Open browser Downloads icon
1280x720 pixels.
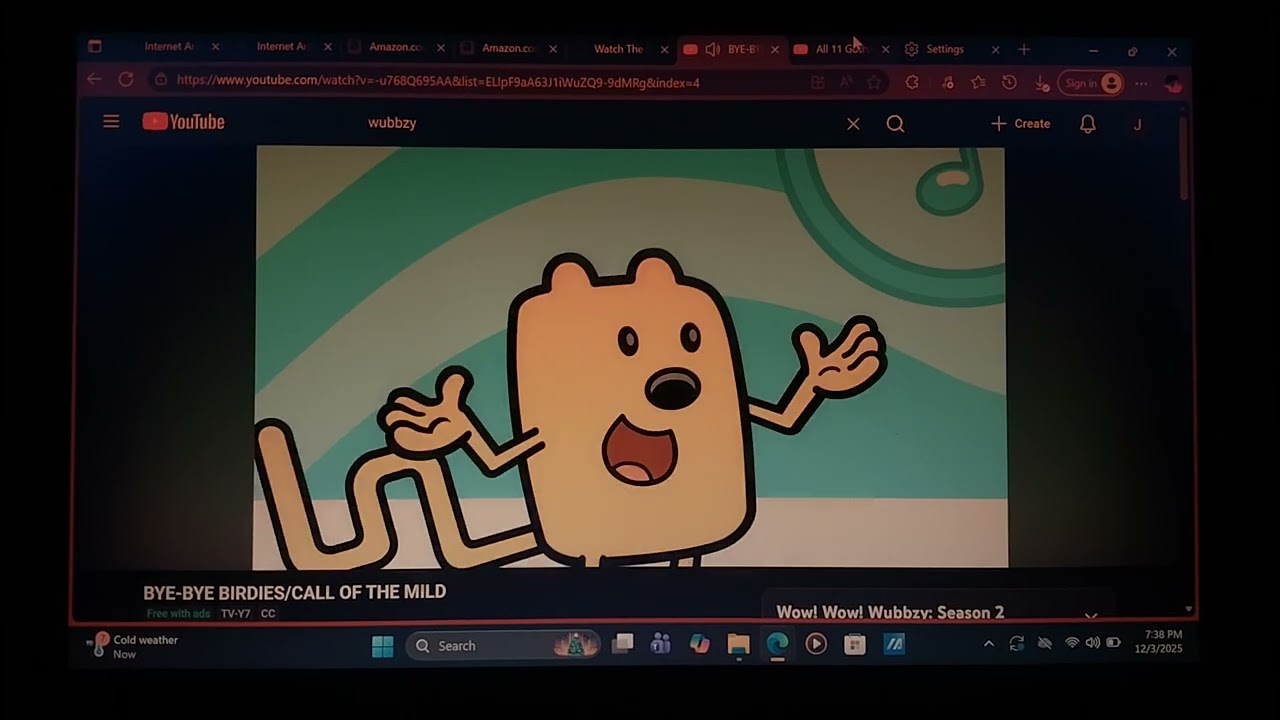coord(1041,83)
